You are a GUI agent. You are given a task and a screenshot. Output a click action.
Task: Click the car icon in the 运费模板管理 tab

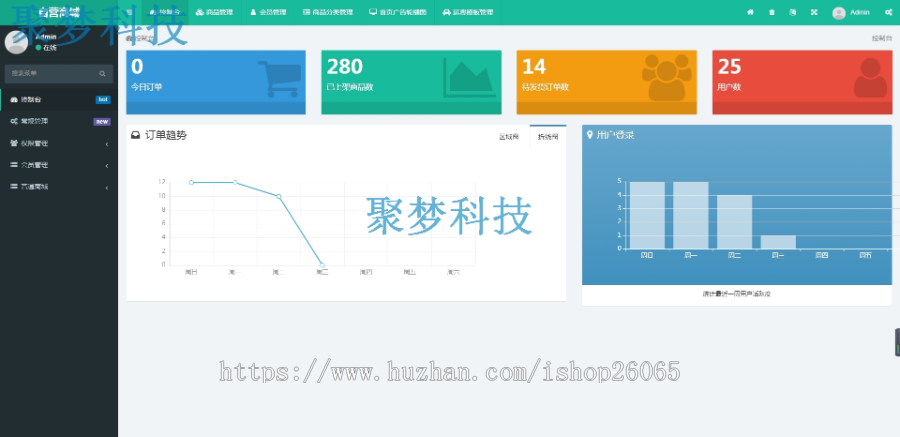446,12
